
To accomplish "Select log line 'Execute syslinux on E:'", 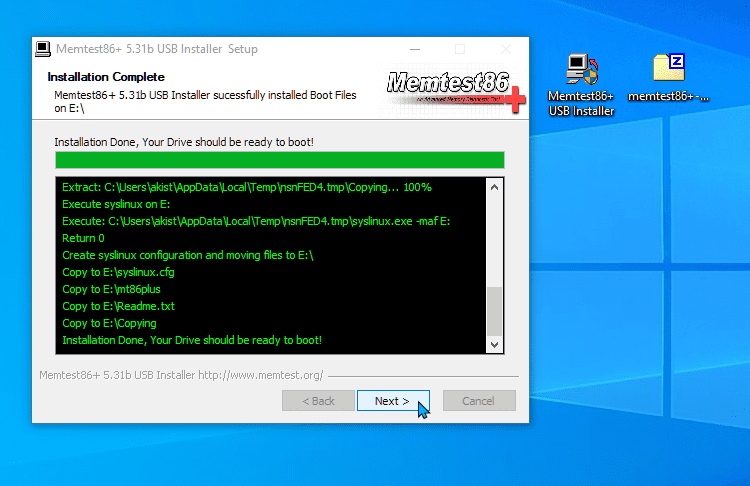I will [x=116, y=204].
